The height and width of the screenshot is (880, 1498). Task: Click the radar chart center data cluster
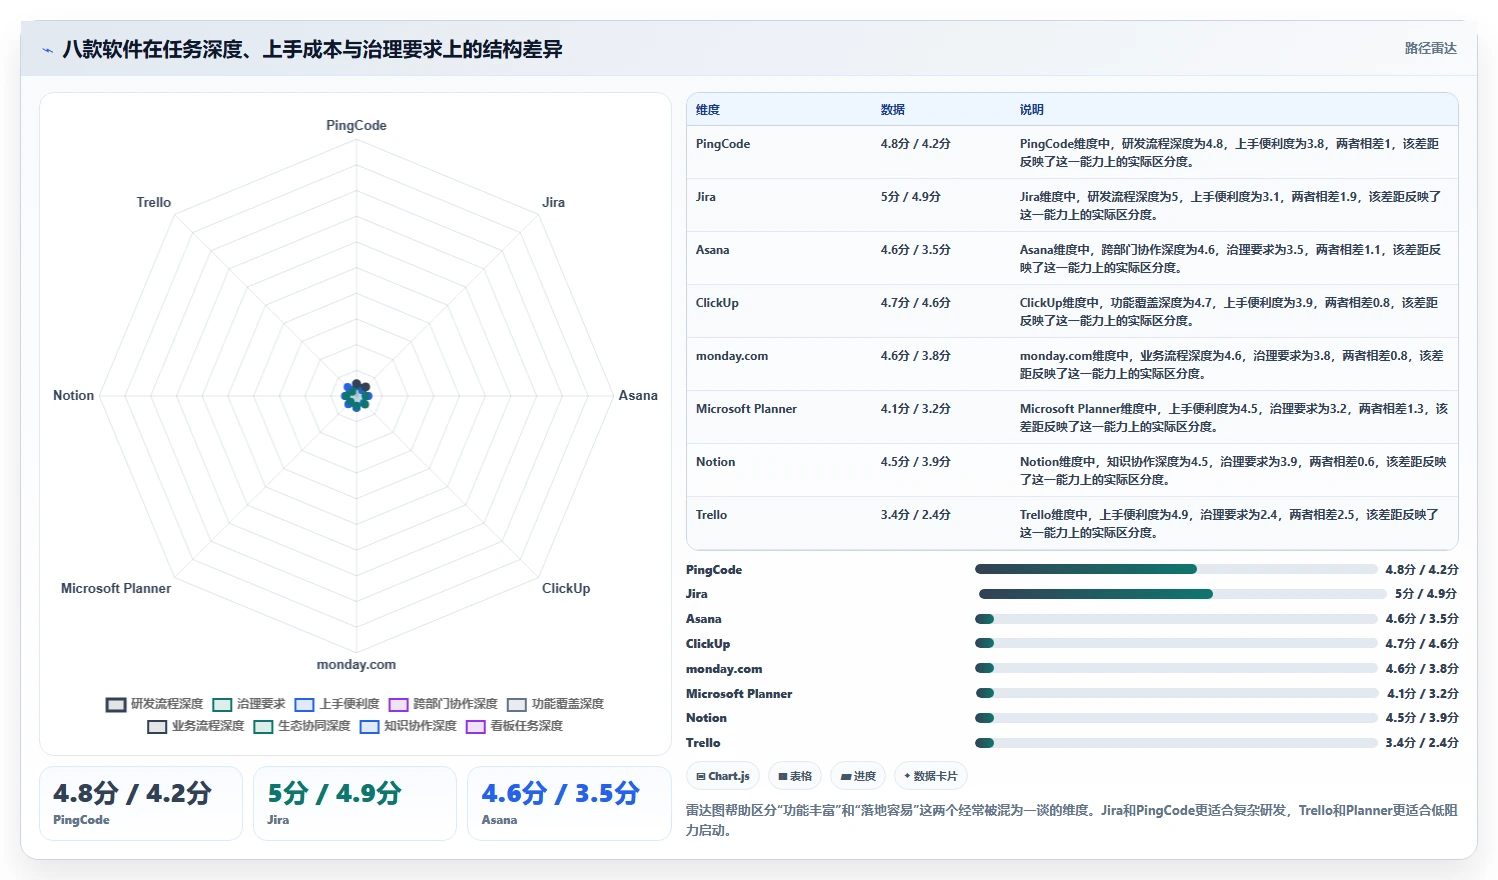[x=356, y=396]
